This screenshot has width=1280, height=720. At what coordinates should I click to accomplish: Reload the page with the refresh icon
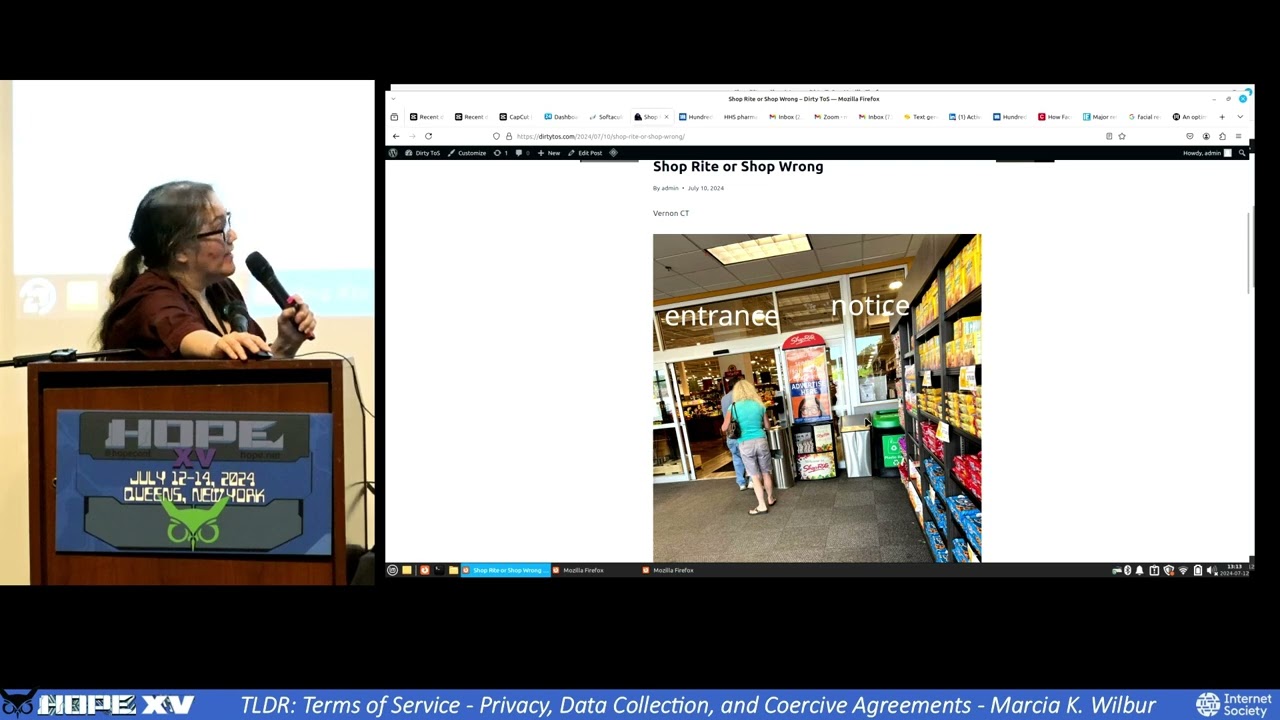428,136
